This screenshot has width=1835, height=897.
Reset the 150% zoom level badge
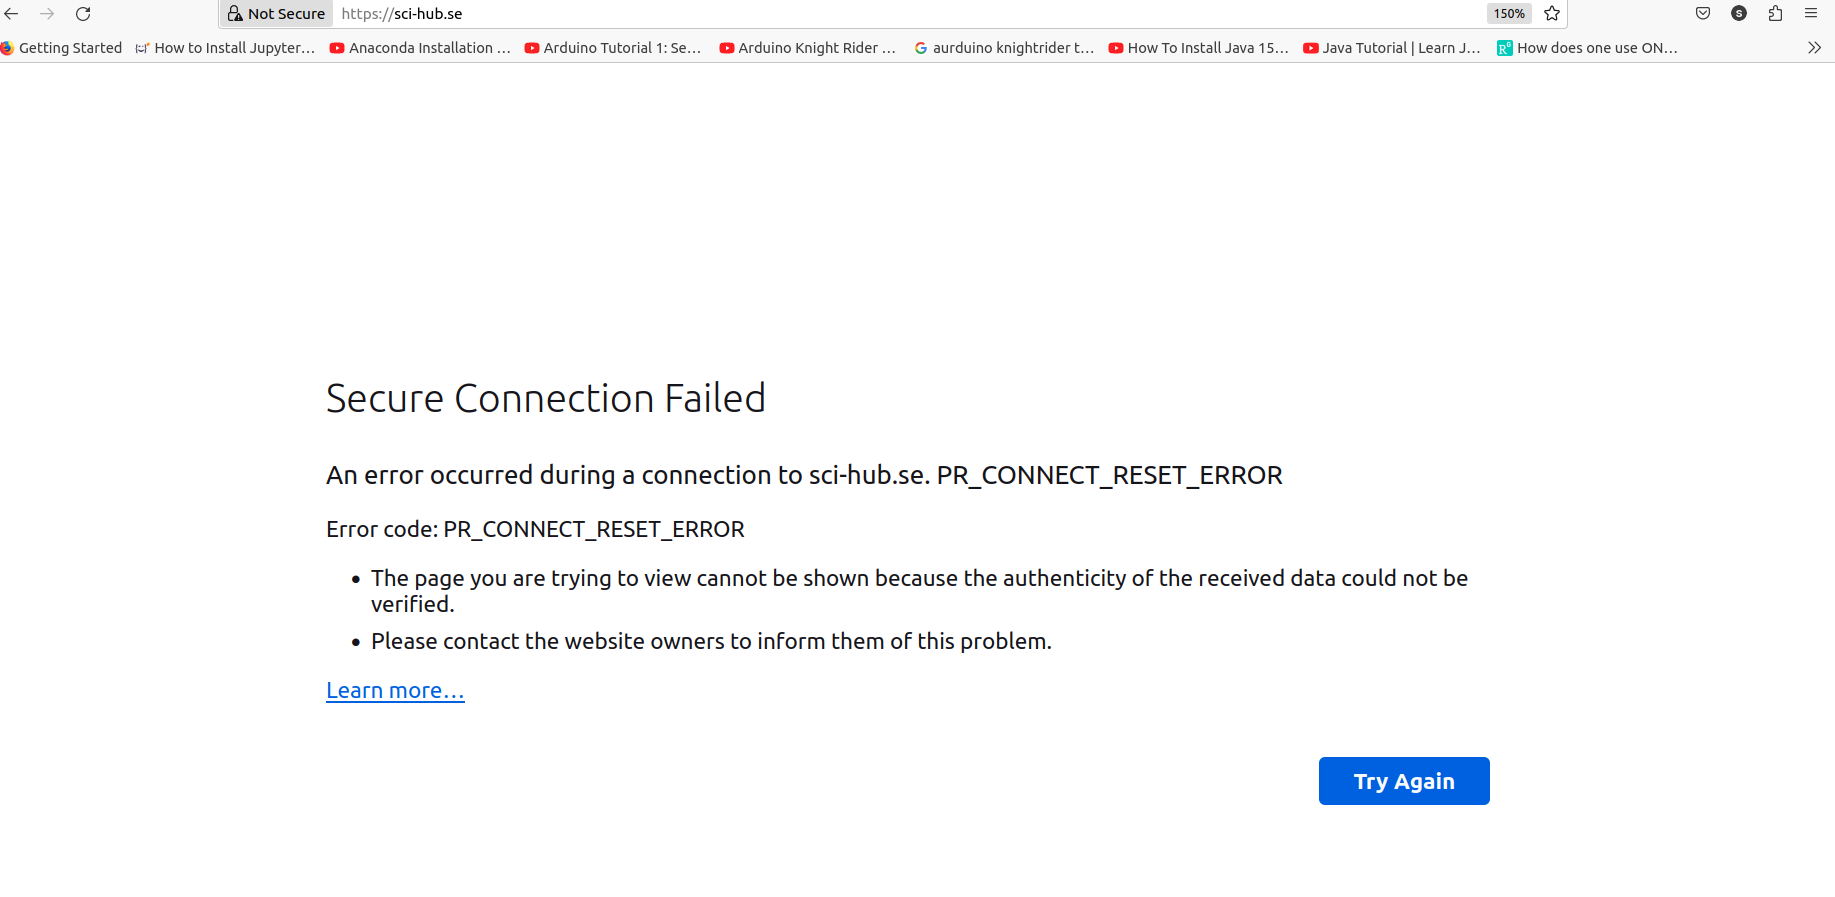[x=1509, y=14]
